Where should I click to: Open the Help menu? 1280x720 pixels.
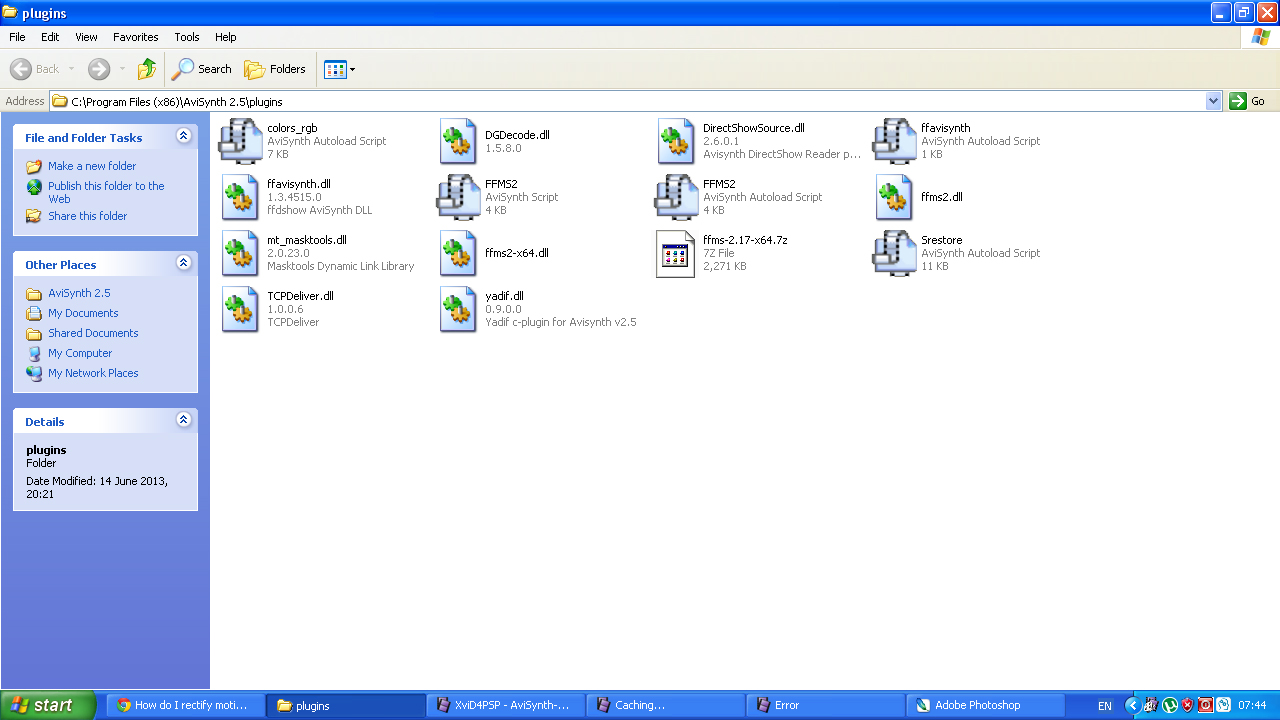pos(226,37)
